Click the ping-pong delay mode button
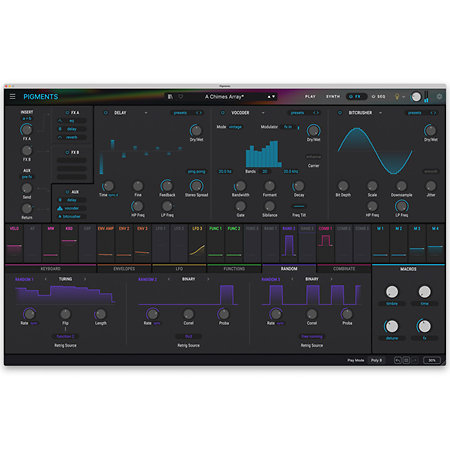Viewport: 450px width, 450px height. click(196, 171)
